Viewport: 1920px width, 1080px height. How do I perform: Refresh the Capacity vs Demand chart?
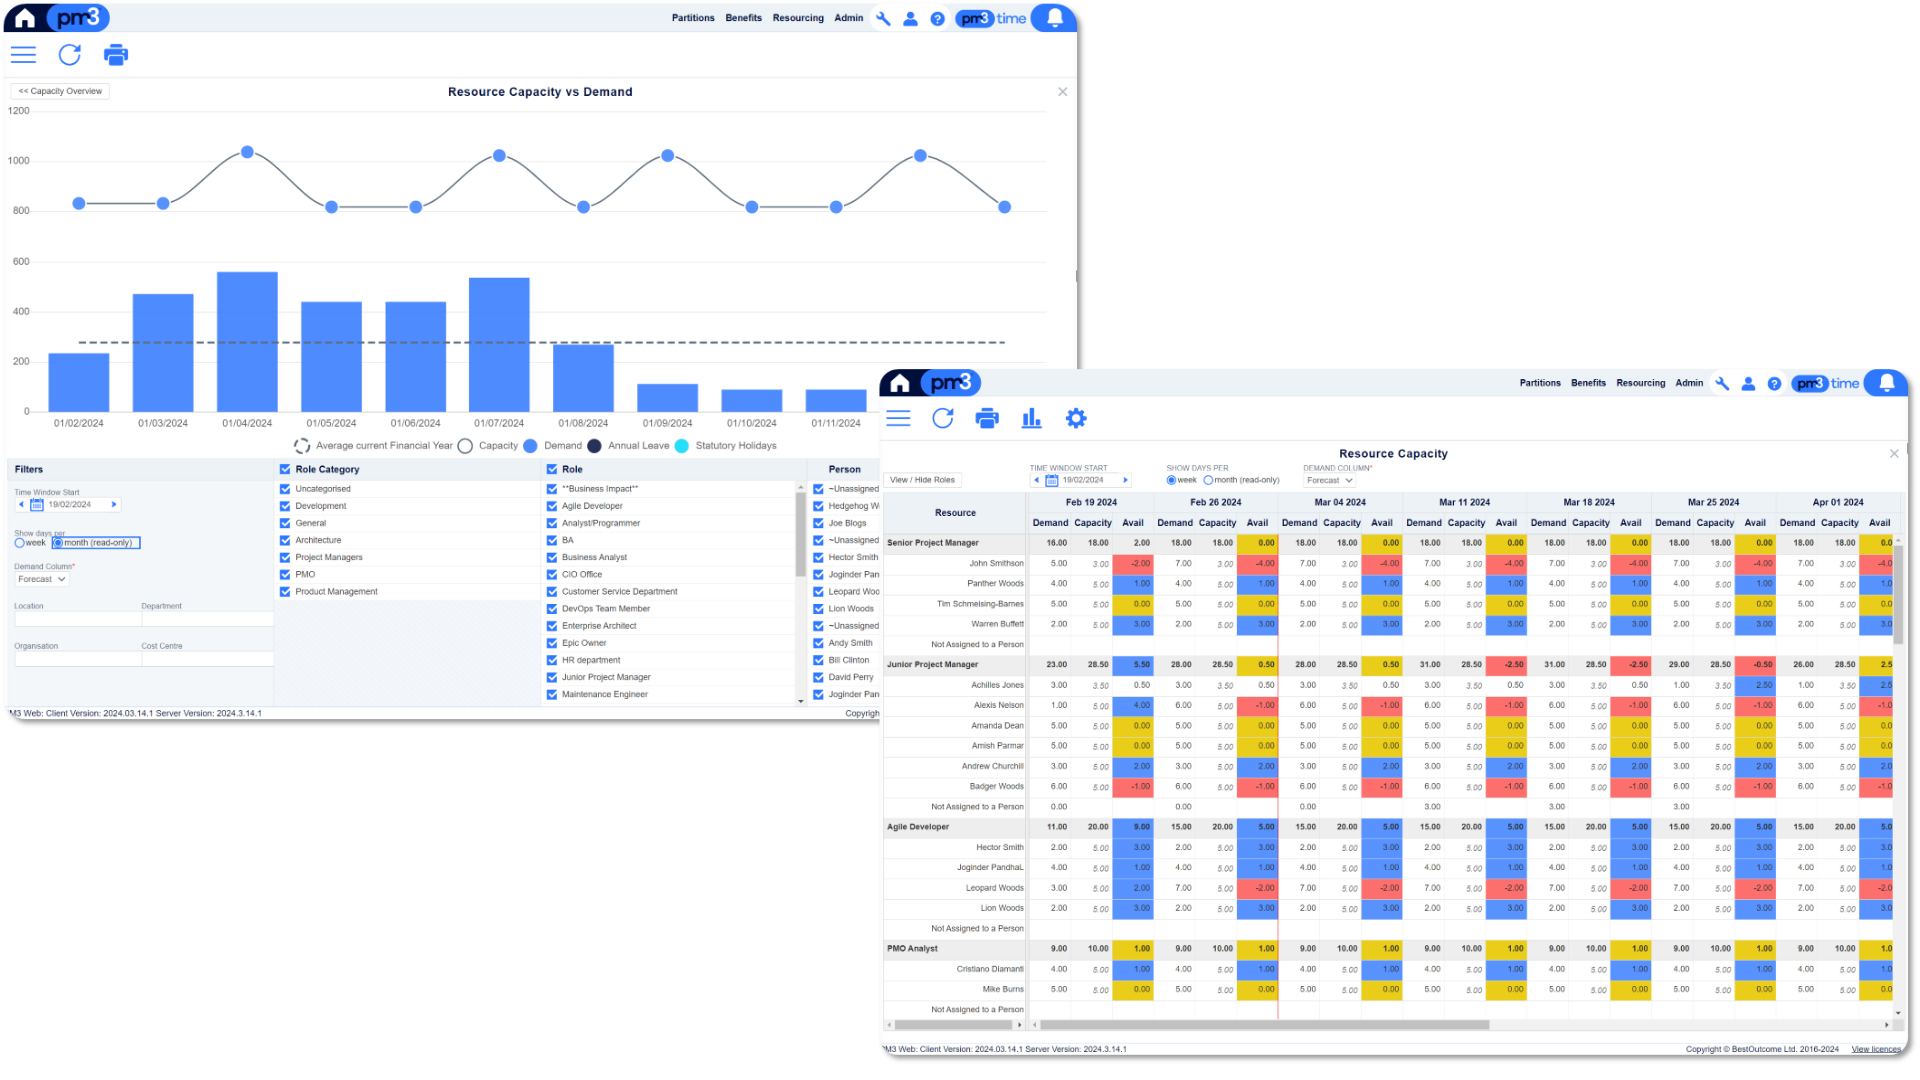pyautogui.click(x=69, y=55)
